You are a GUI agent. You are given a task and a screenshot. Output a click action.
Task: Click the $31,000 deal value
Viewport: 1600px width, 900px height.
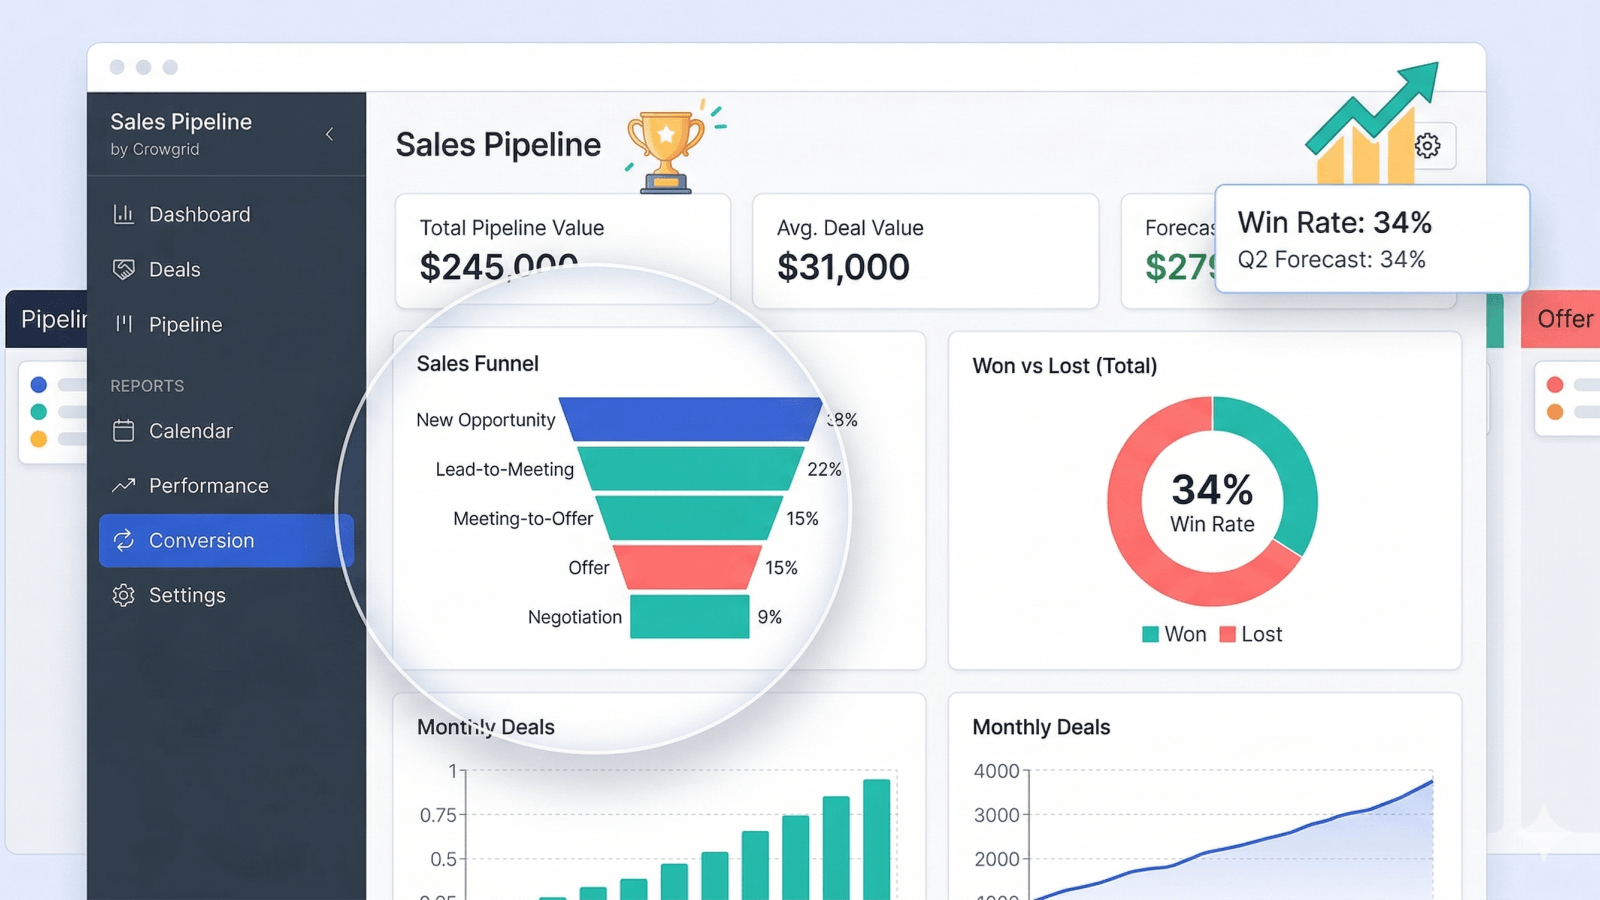coord(843,267)
